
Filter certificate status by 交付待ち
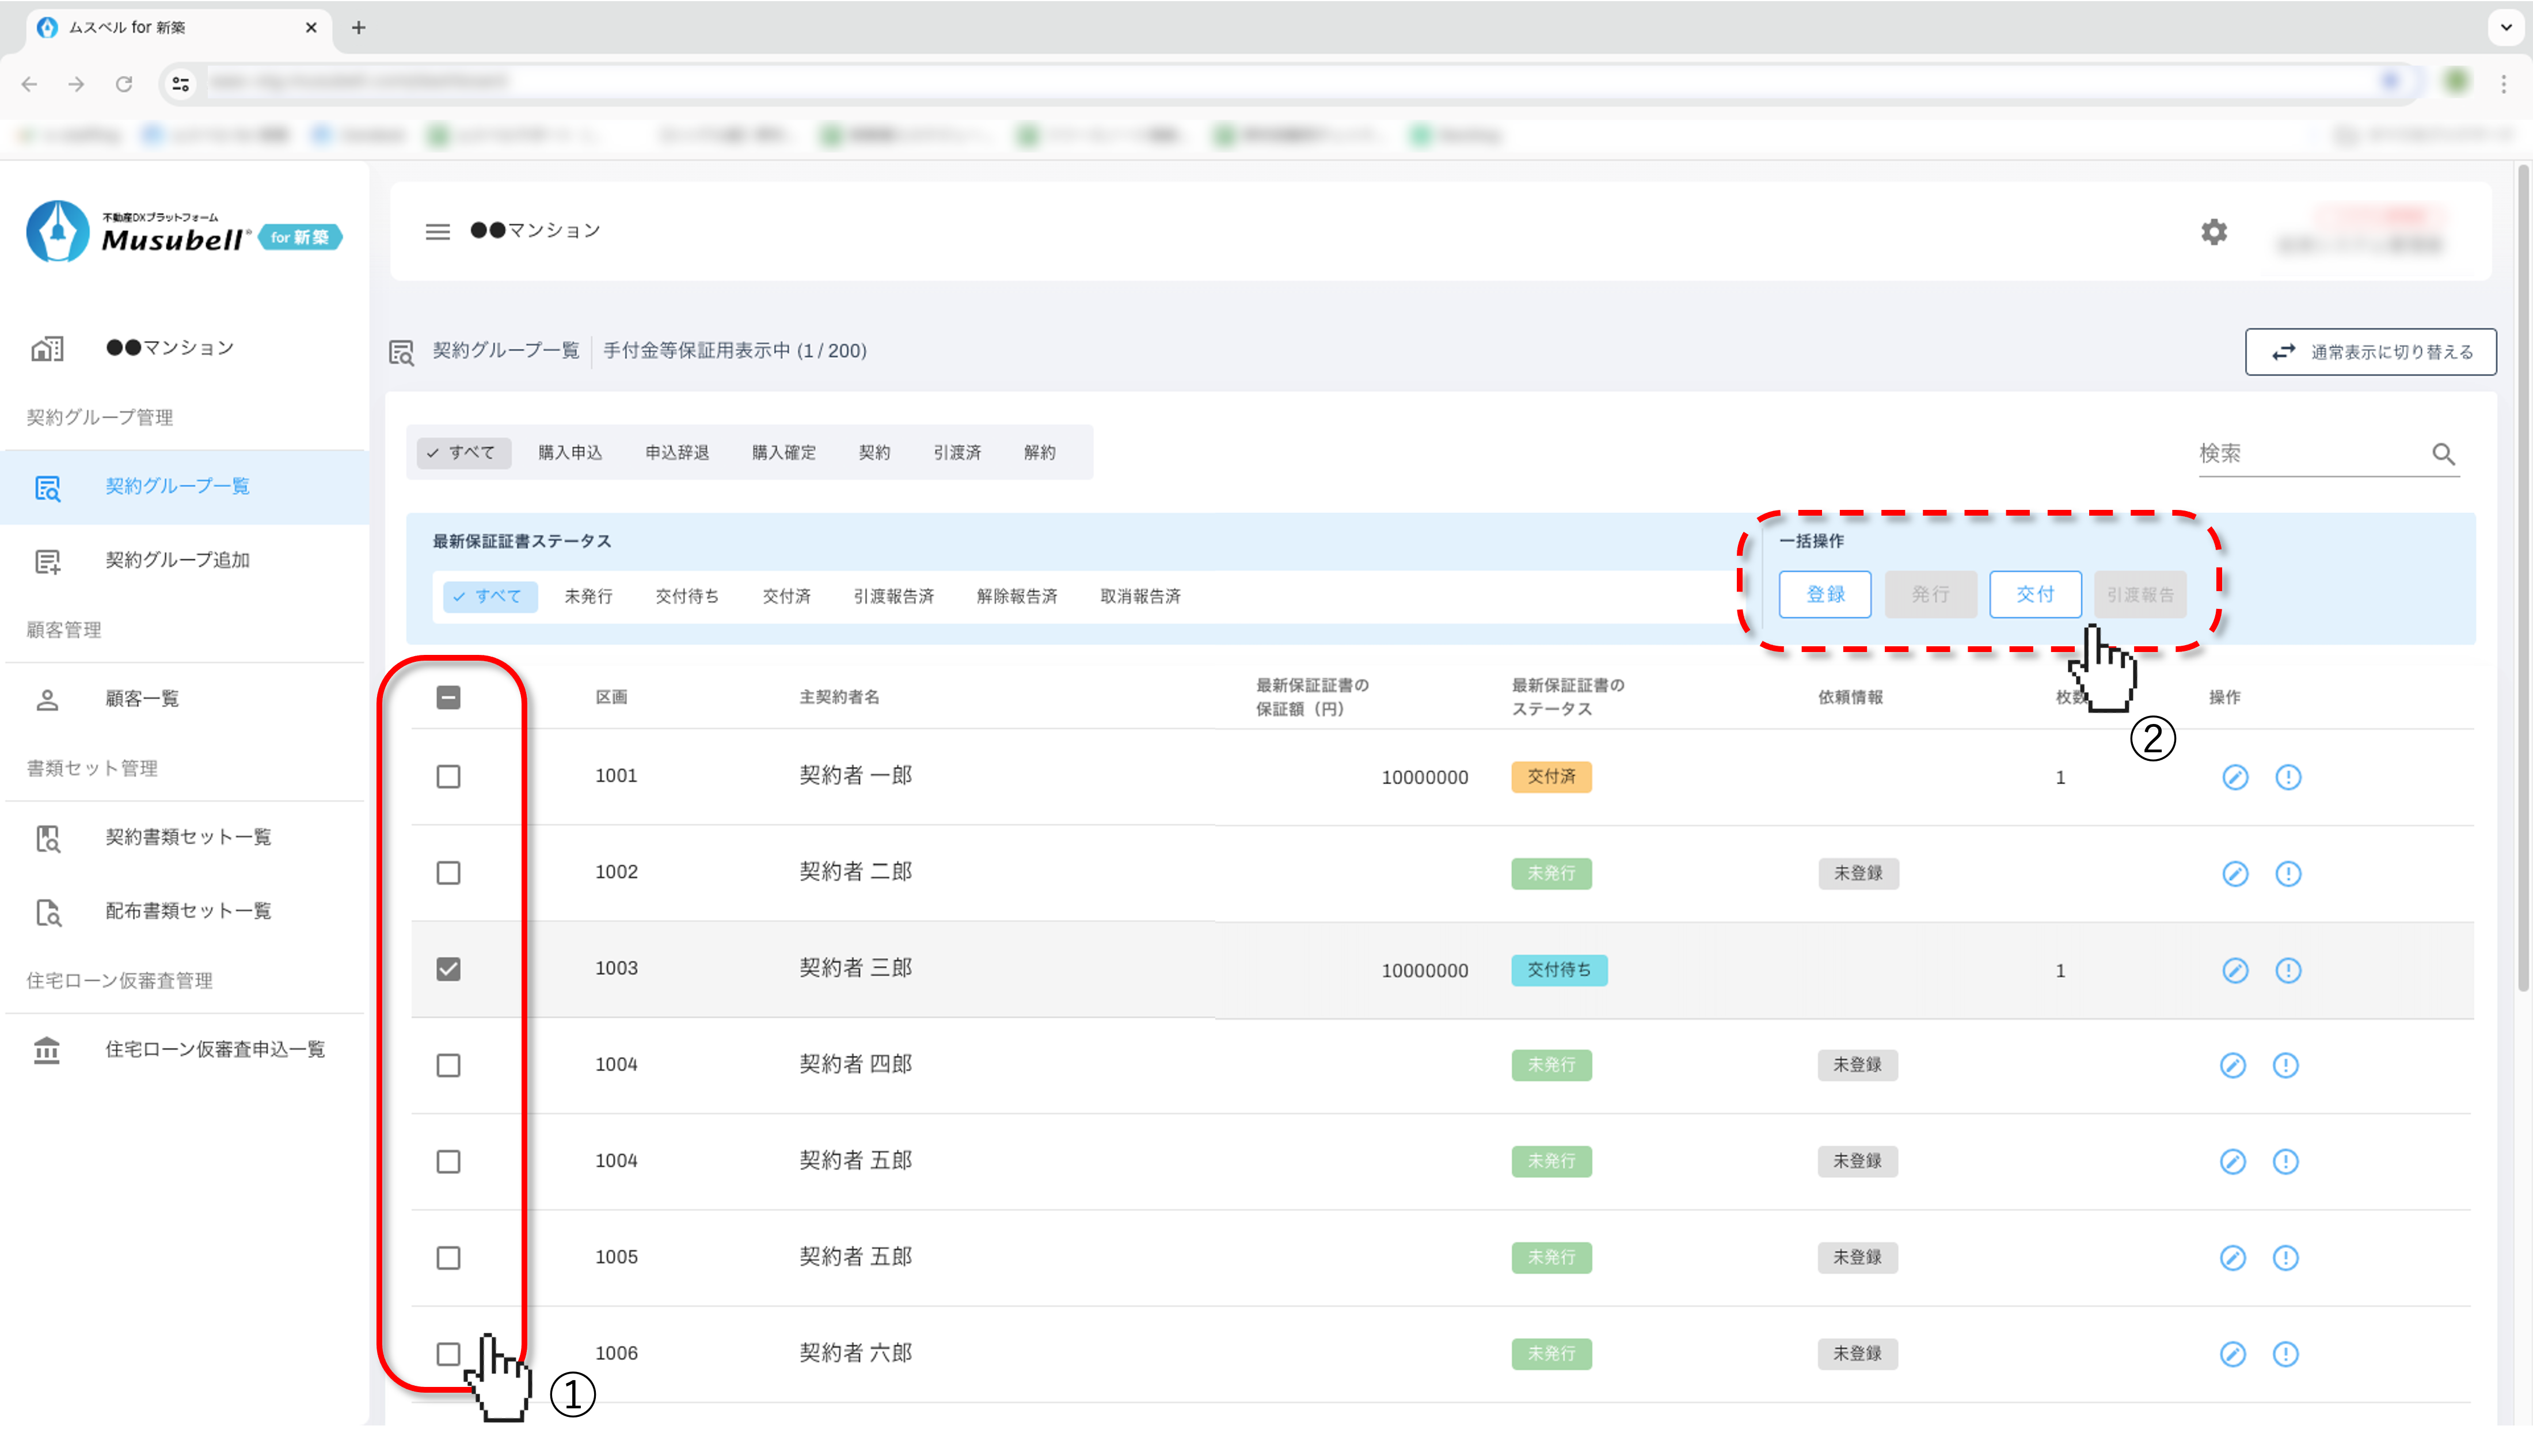[x=686, y=597]
